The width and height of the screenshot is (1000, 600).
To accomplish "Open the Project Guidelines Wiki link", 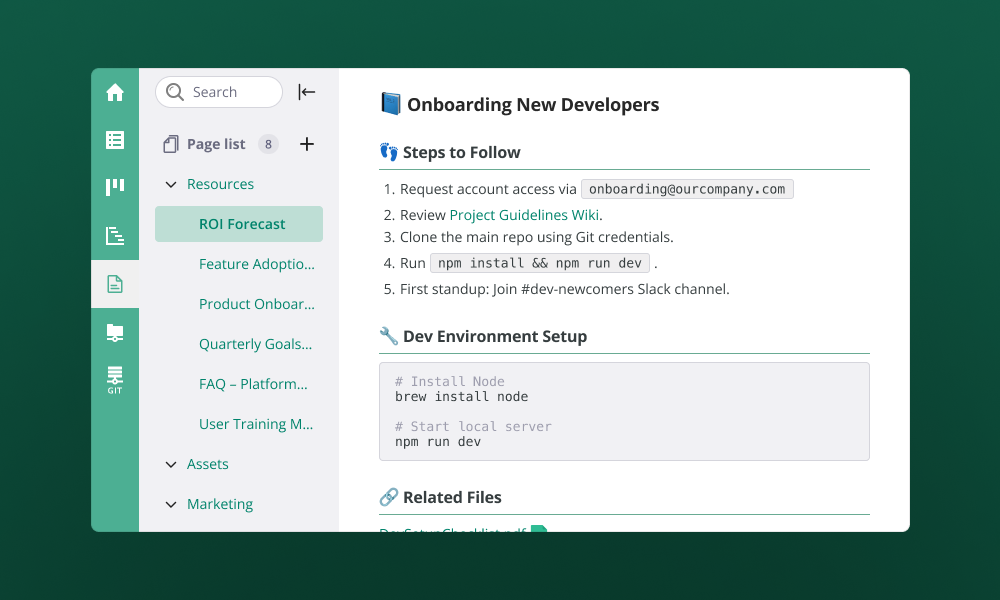I will click(524, 215).
